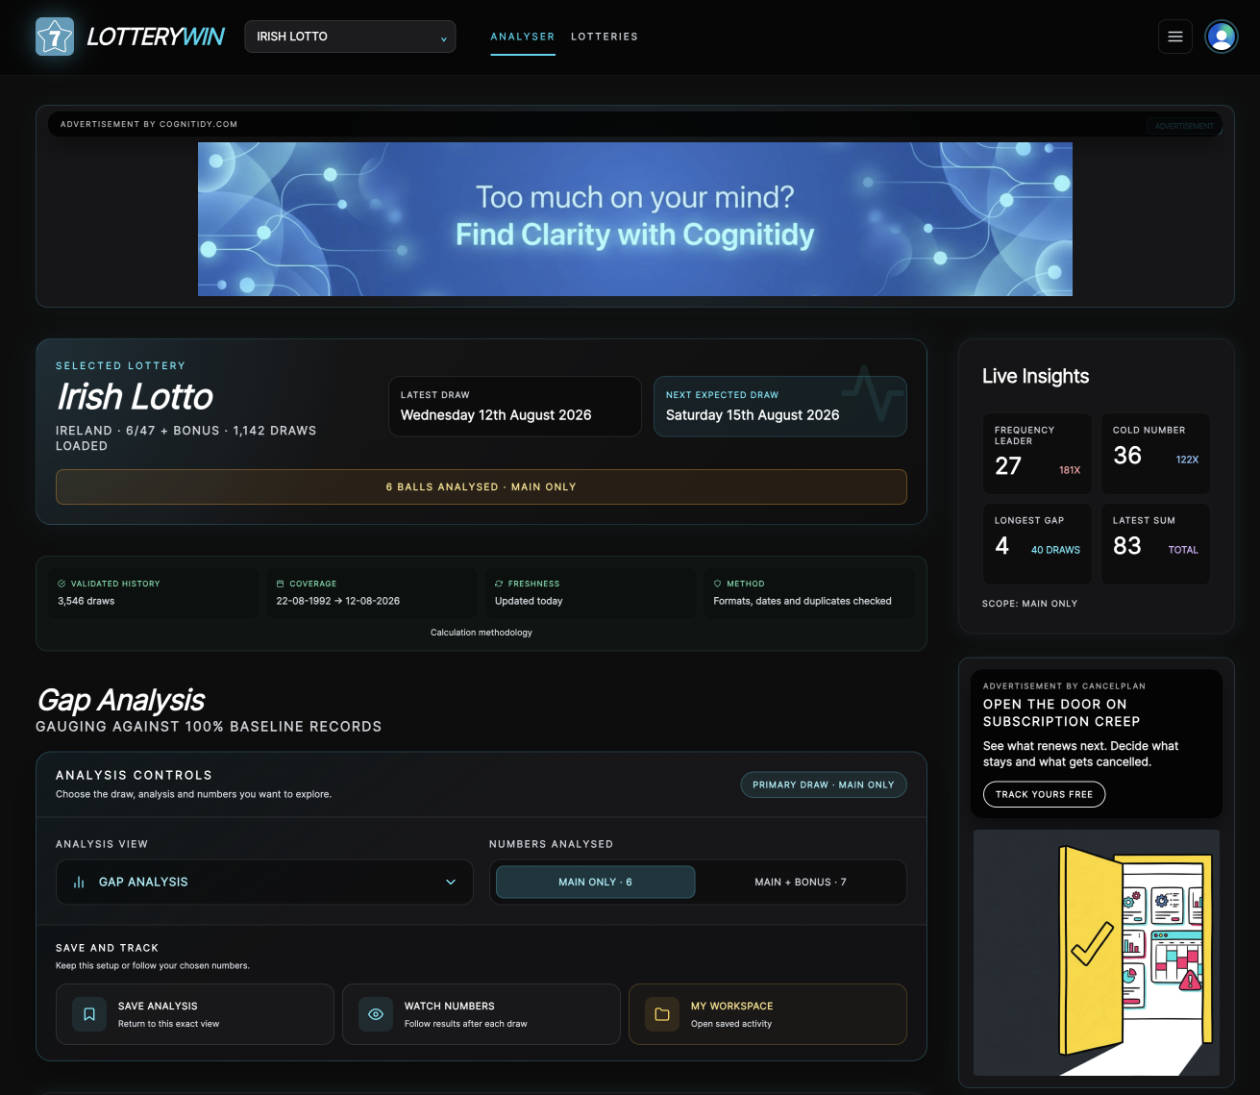Image resolution: width=1260 pixels, height=1095 pixels.
Task: Click the Freshness refresh icon
Action: [499, 583]
